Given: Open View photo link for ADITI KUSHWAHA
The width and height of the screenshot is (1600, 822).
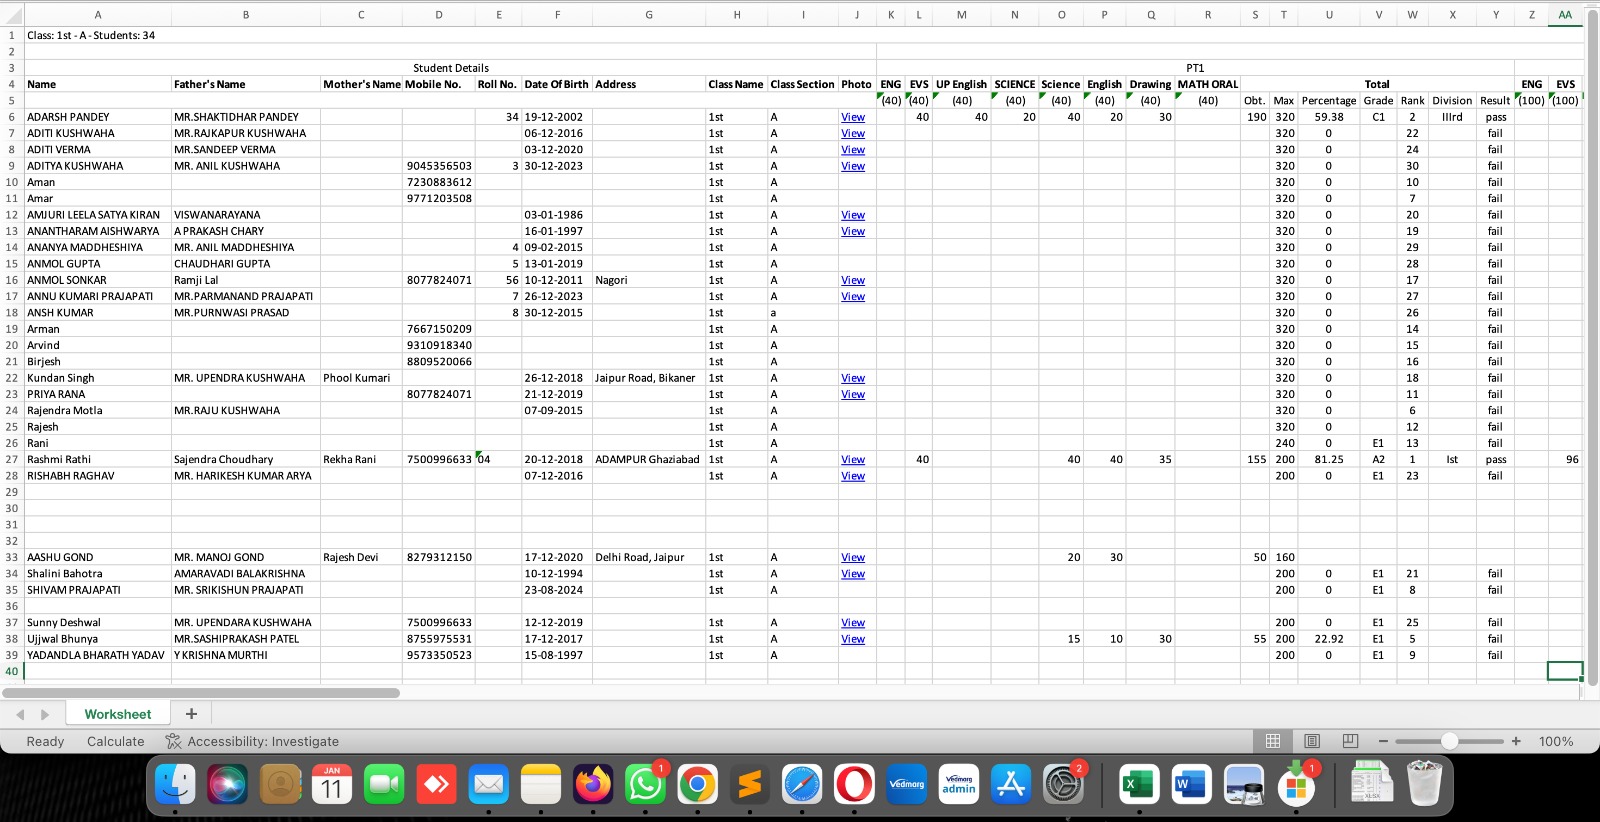Looking at the screenshot, I should click(853, 133).
